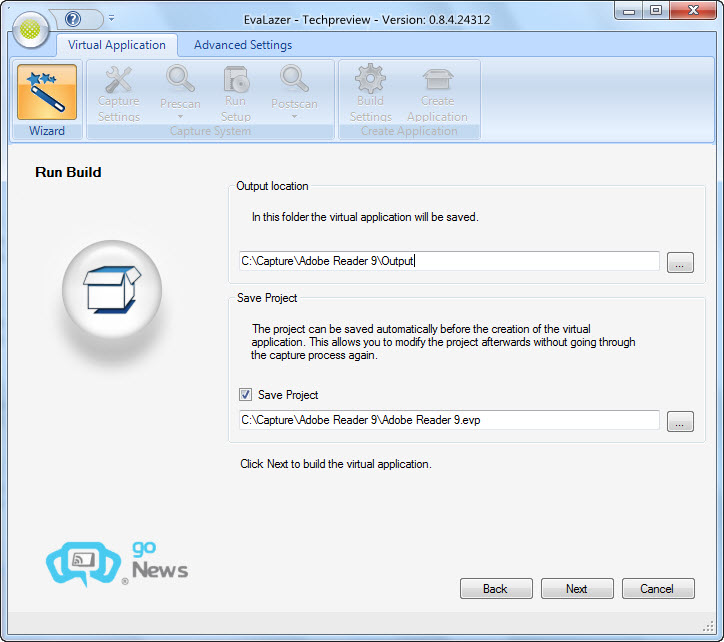Minimize the EvaLazer window

point(628,11)
